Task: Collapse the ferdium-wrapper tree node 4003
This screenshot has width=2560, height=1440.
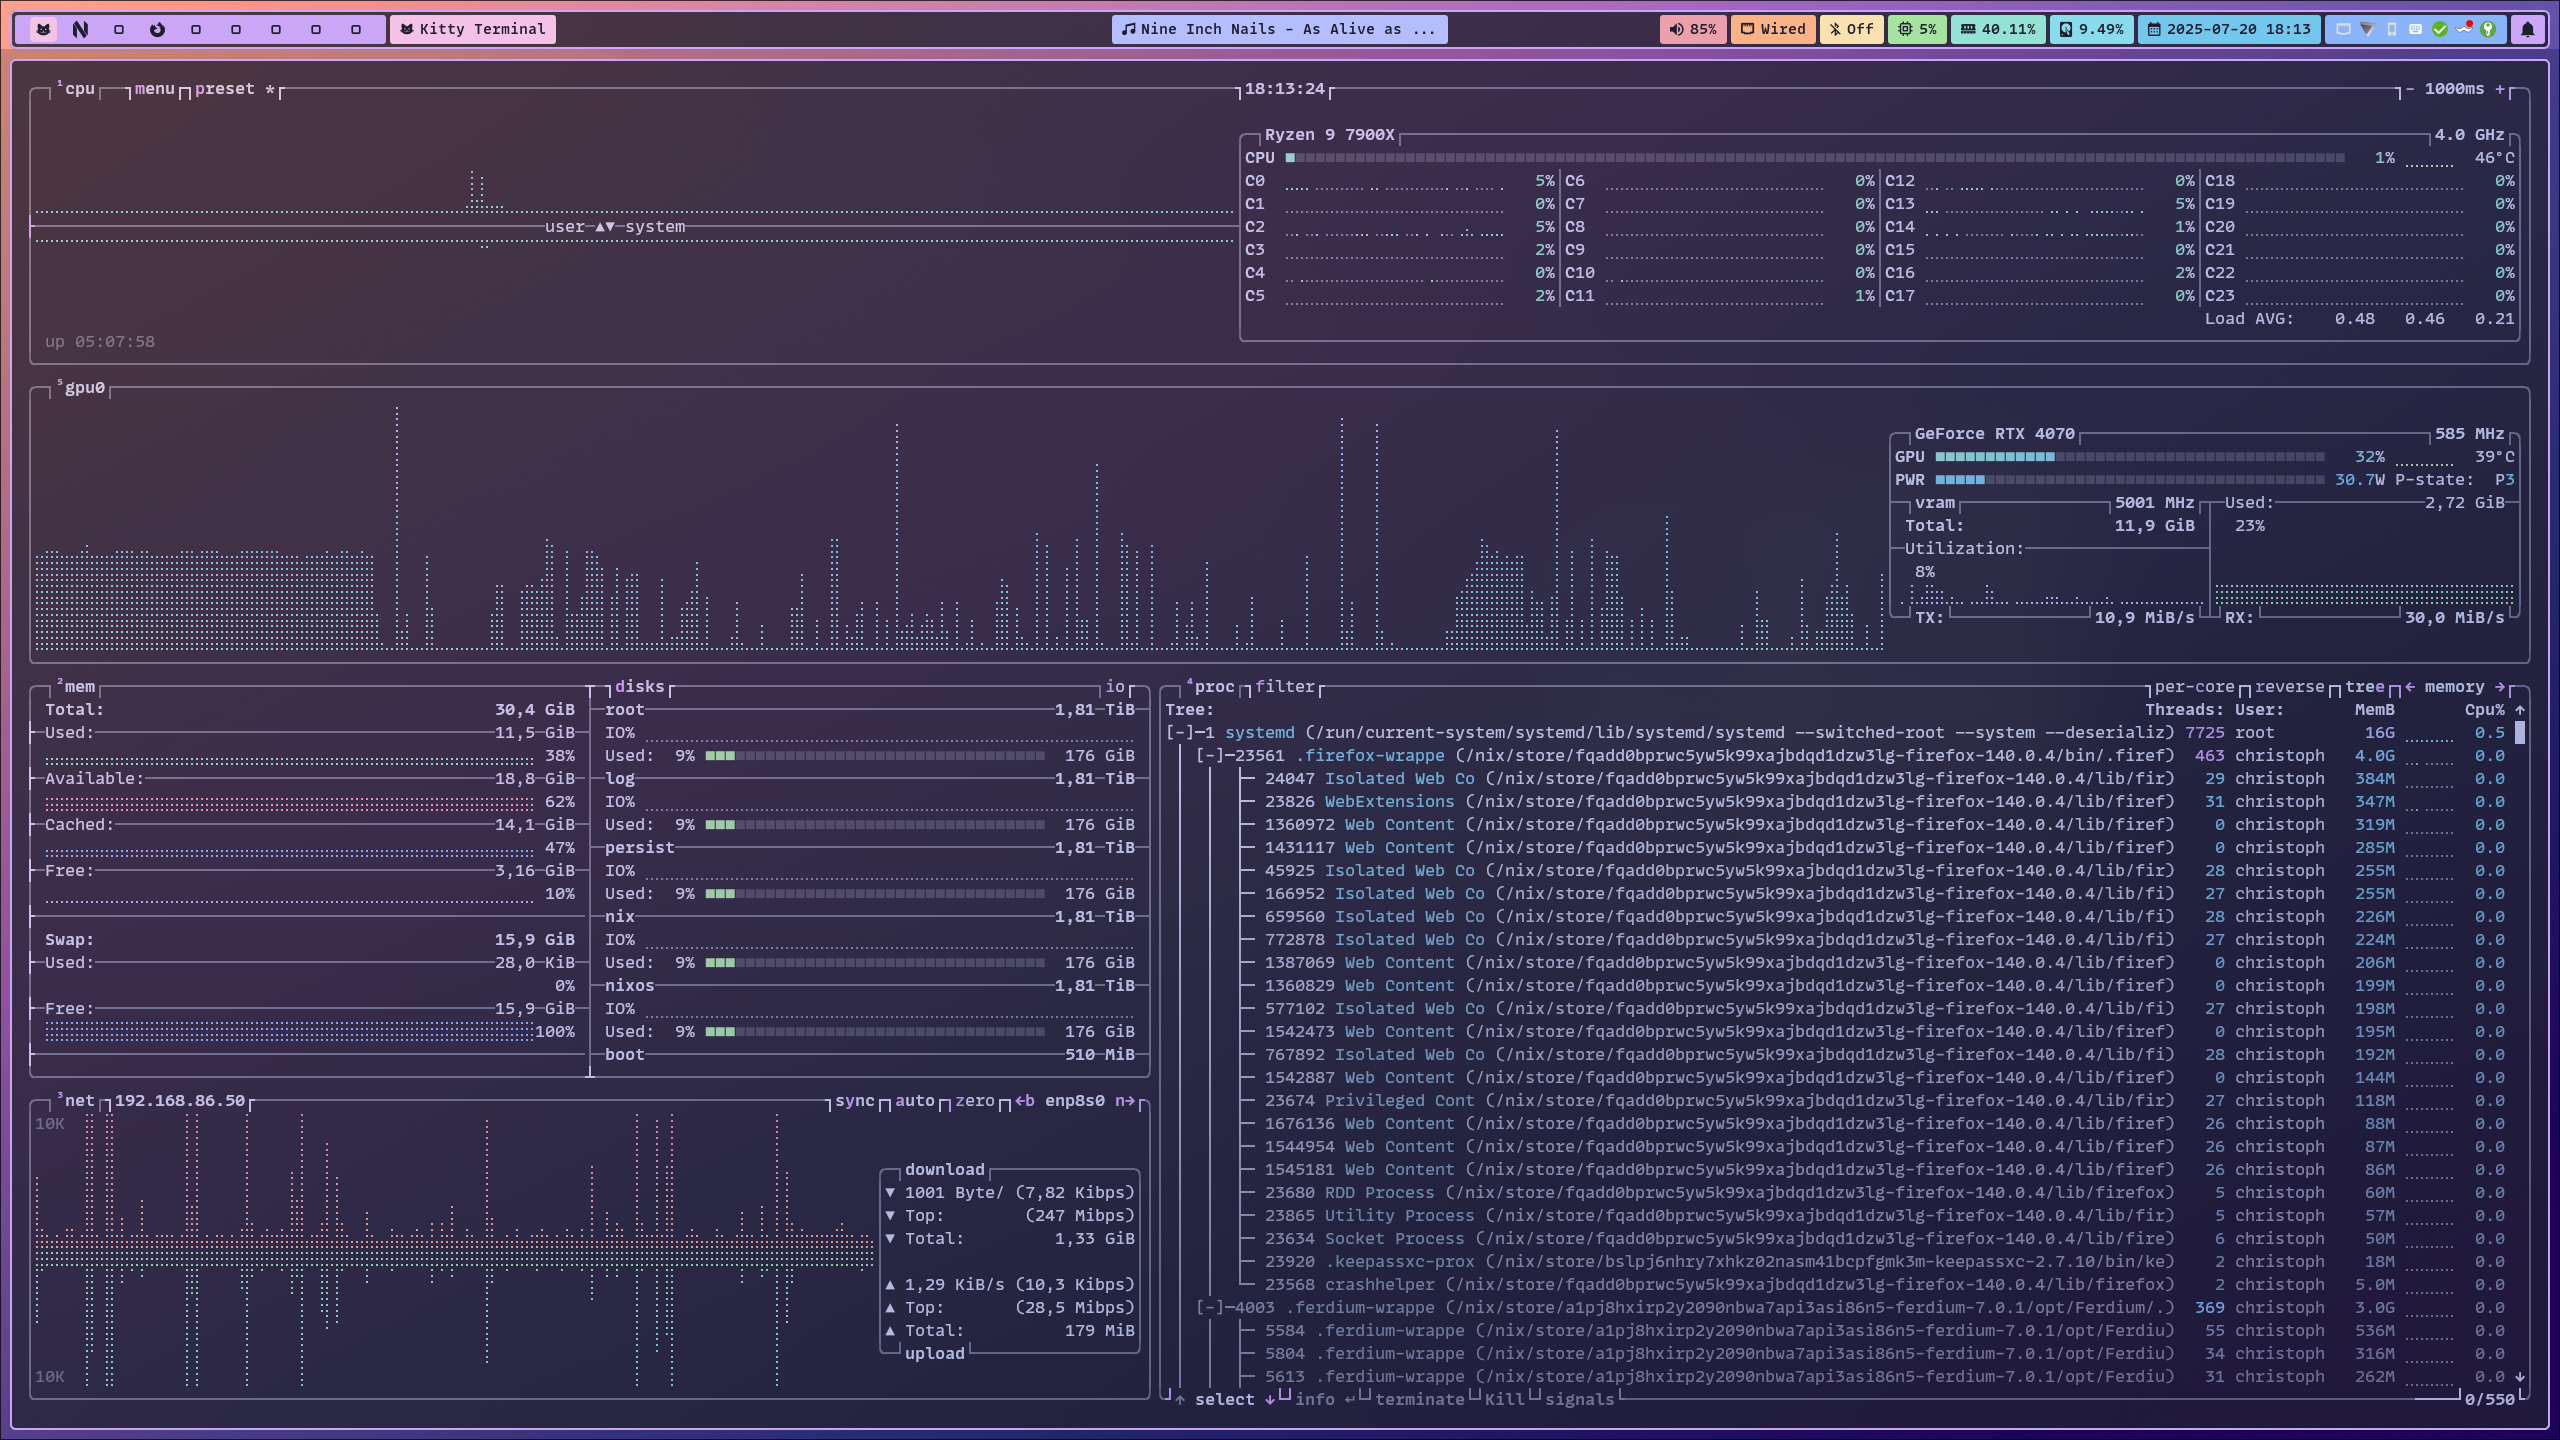Action: pos(1210,1308)
